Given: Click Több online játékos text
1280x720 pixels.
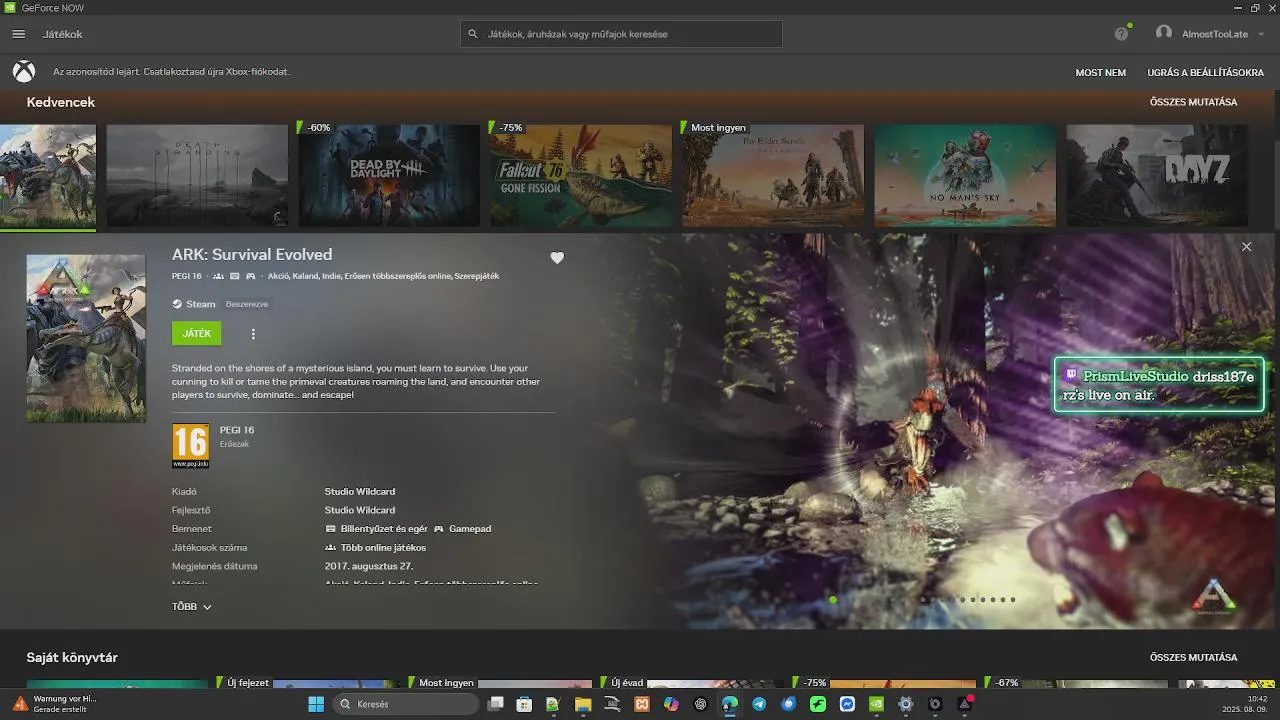Looking at the screenshot, I should (x=383, y=548).
